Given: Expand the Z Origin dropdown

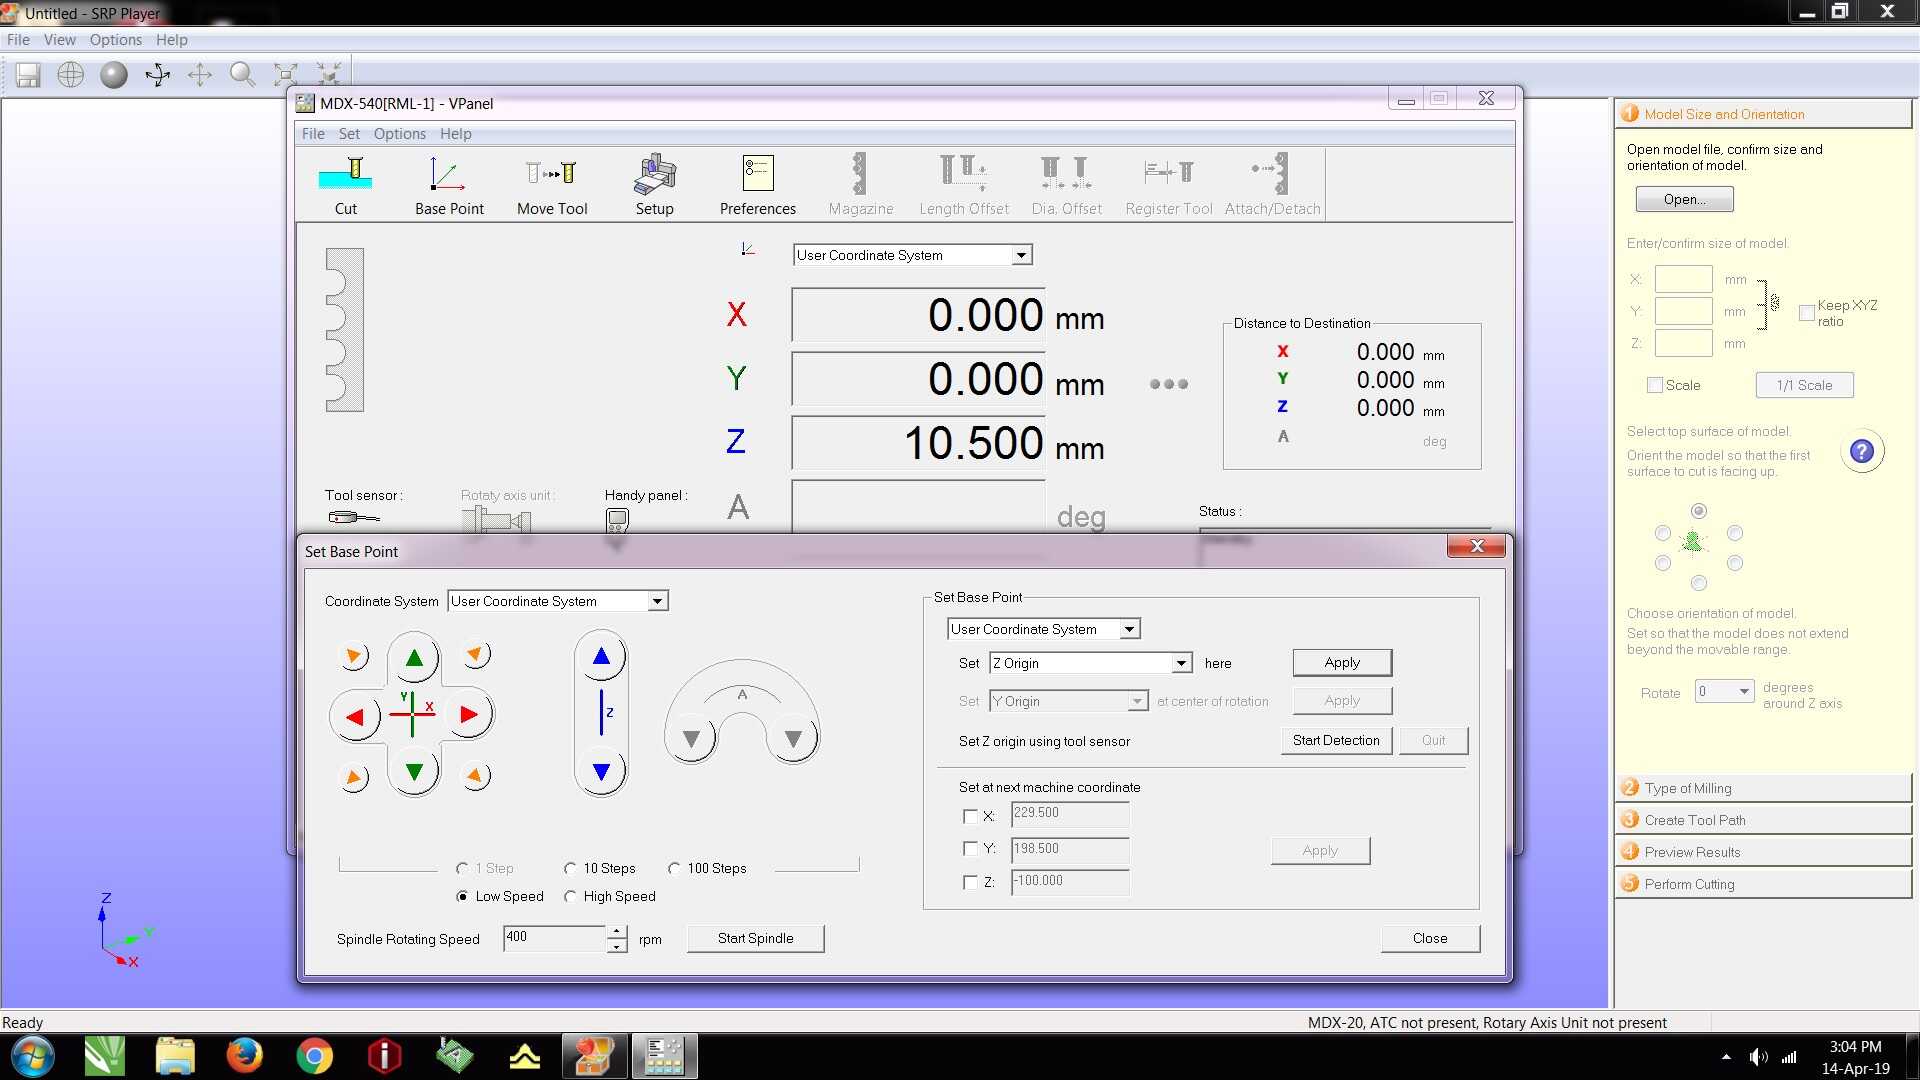Looking at the screenshot, I should [1181, 663].
